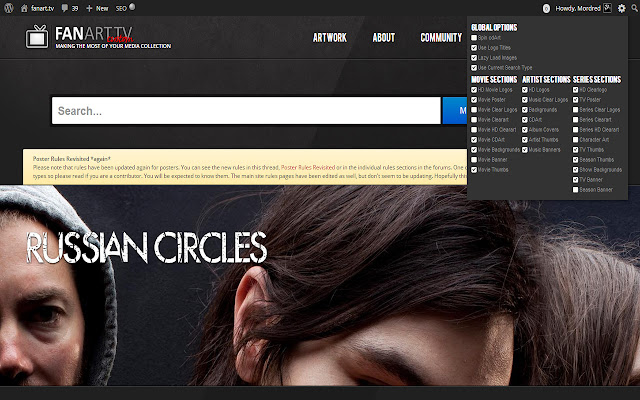Toggle Use Logo Titles checkbox
This screenshot has height=400, width=640.
pos(474,48)
